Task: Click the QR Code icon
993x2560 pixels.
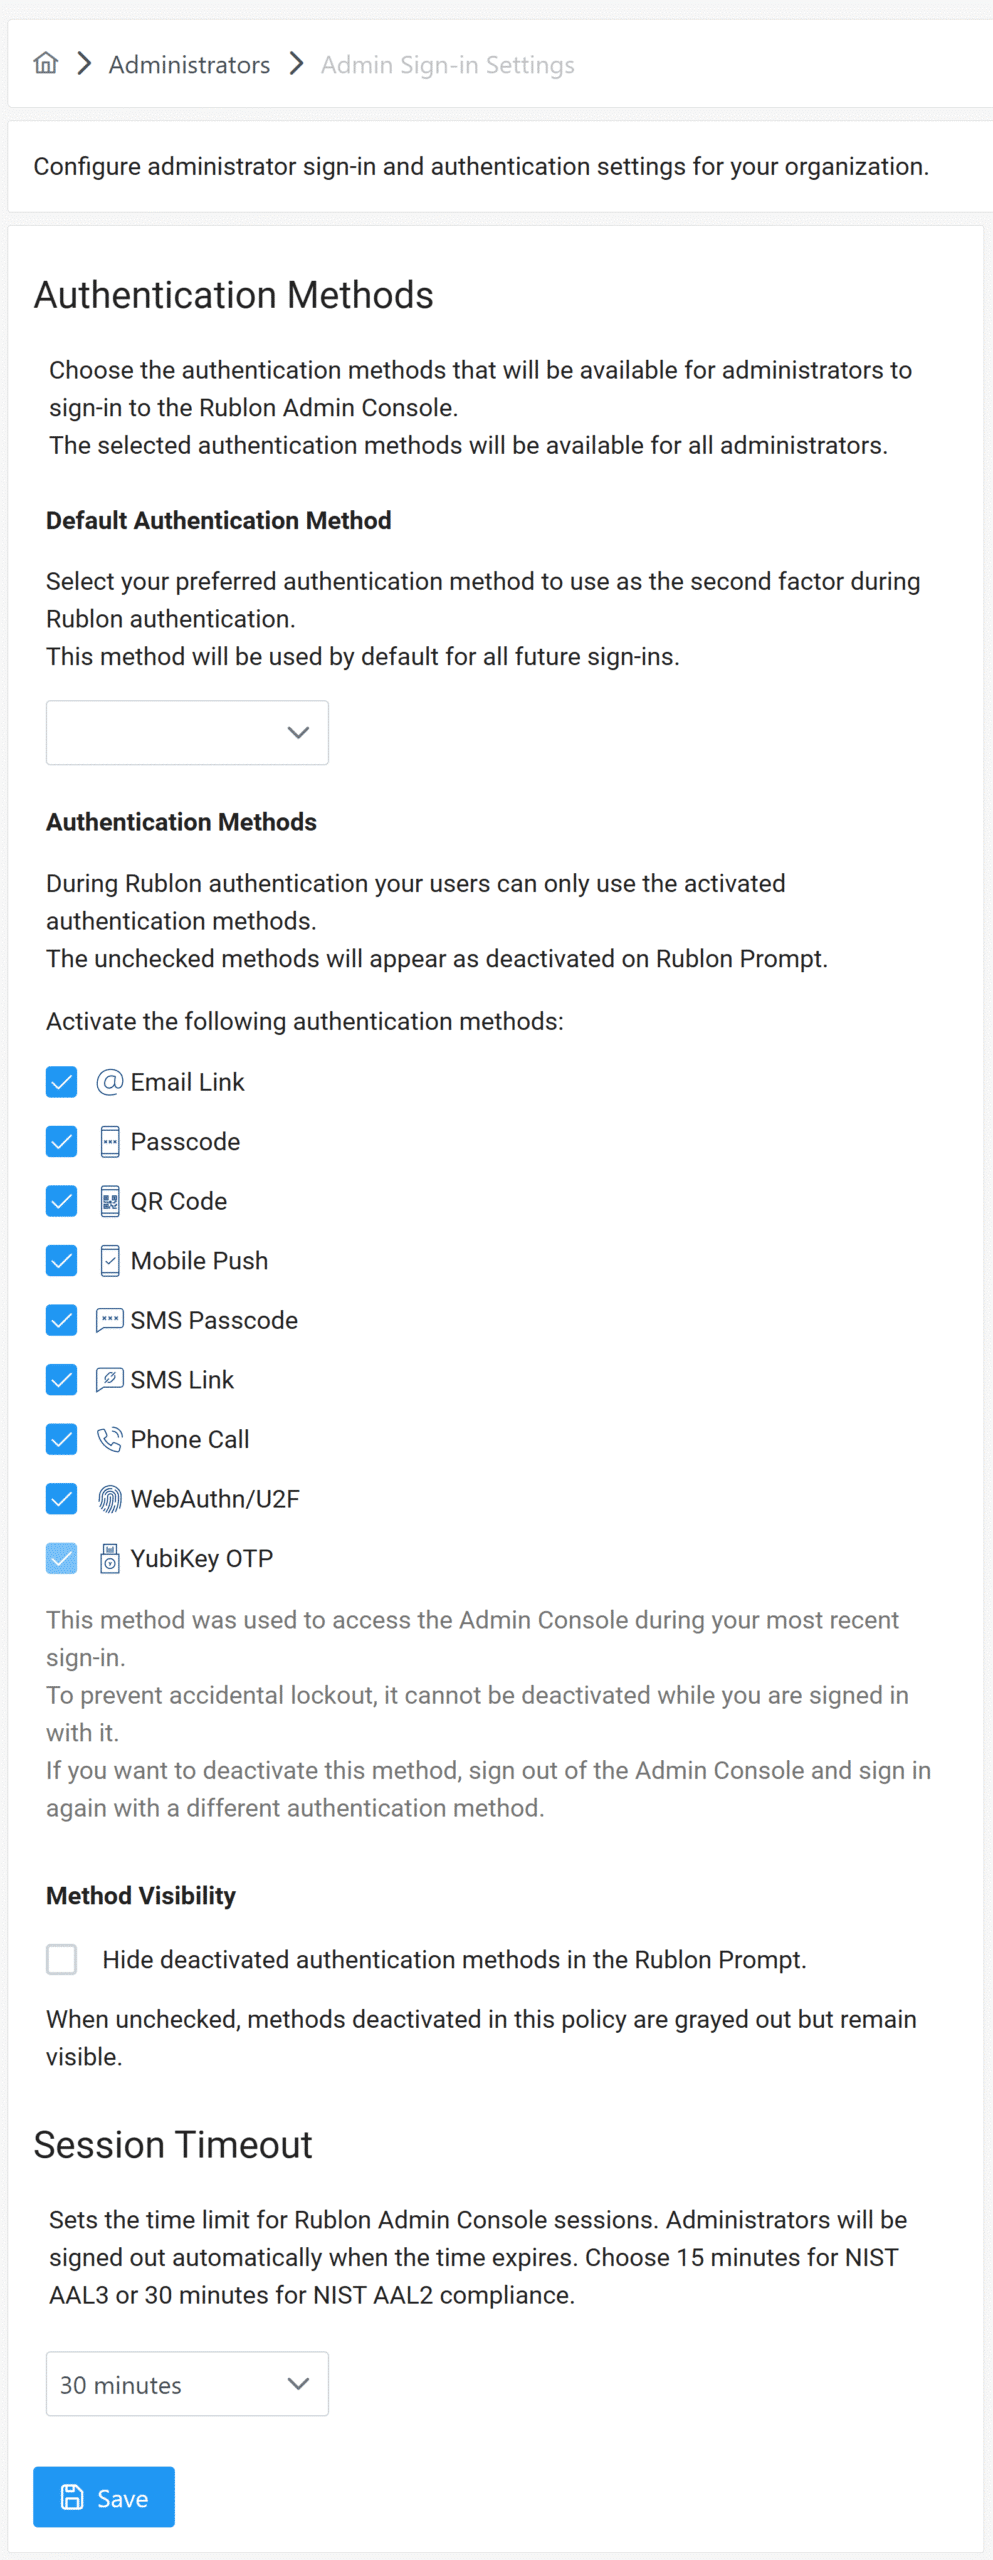Action: [110, 1201]
